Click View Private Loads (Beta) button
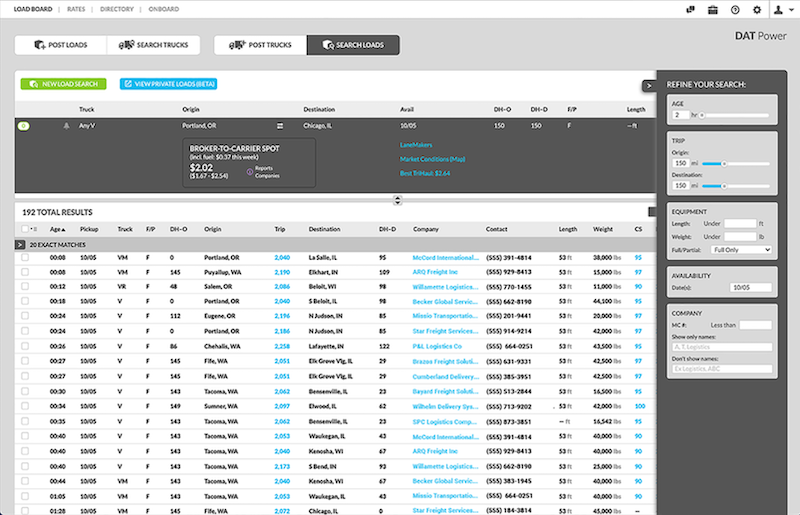 point(168,84)
